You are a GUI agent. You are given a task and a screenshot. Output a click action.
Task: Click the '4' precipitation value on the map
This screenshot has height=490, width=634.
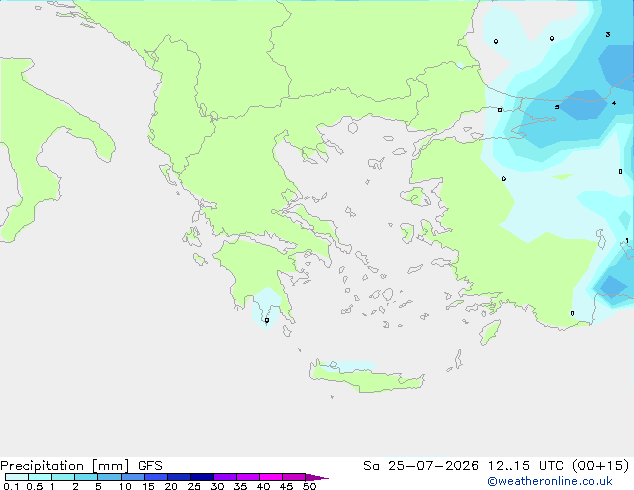tap(614, 103)
